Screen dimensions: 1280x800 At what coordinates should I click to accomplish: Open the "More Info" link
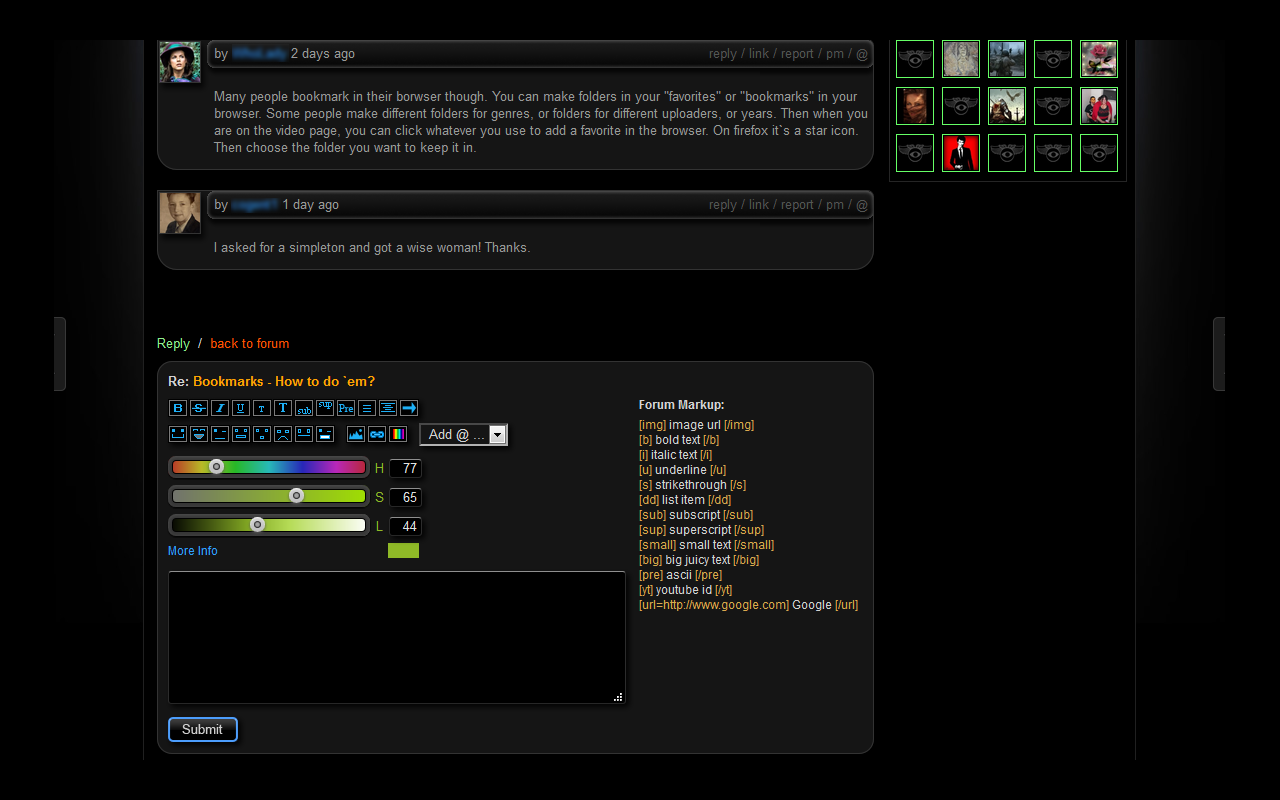pyautogui.click(x=193, y=551)
